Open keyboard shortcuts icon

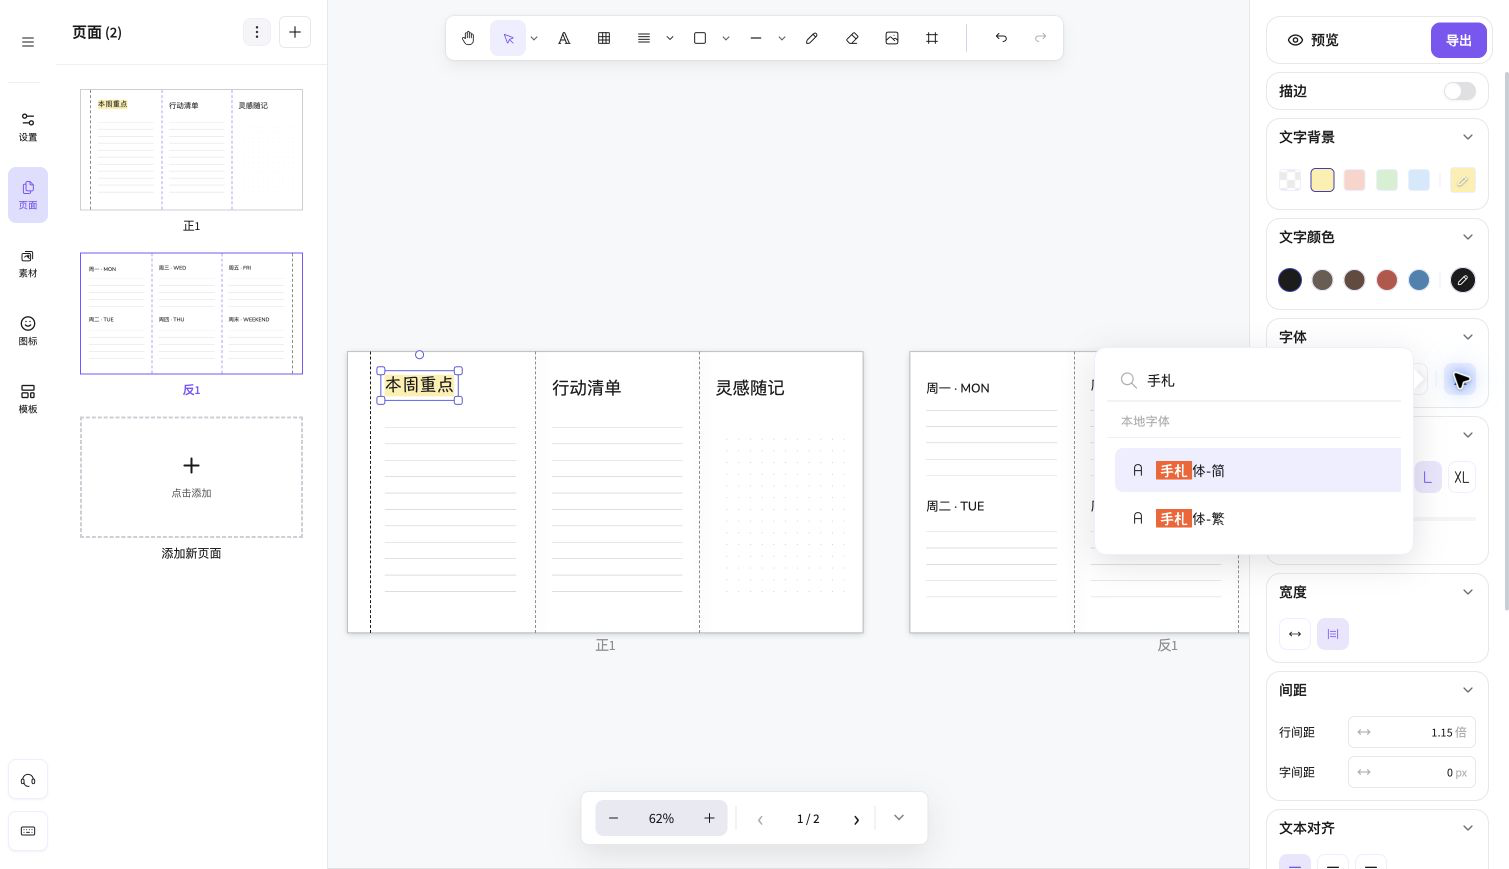[28, 831]
